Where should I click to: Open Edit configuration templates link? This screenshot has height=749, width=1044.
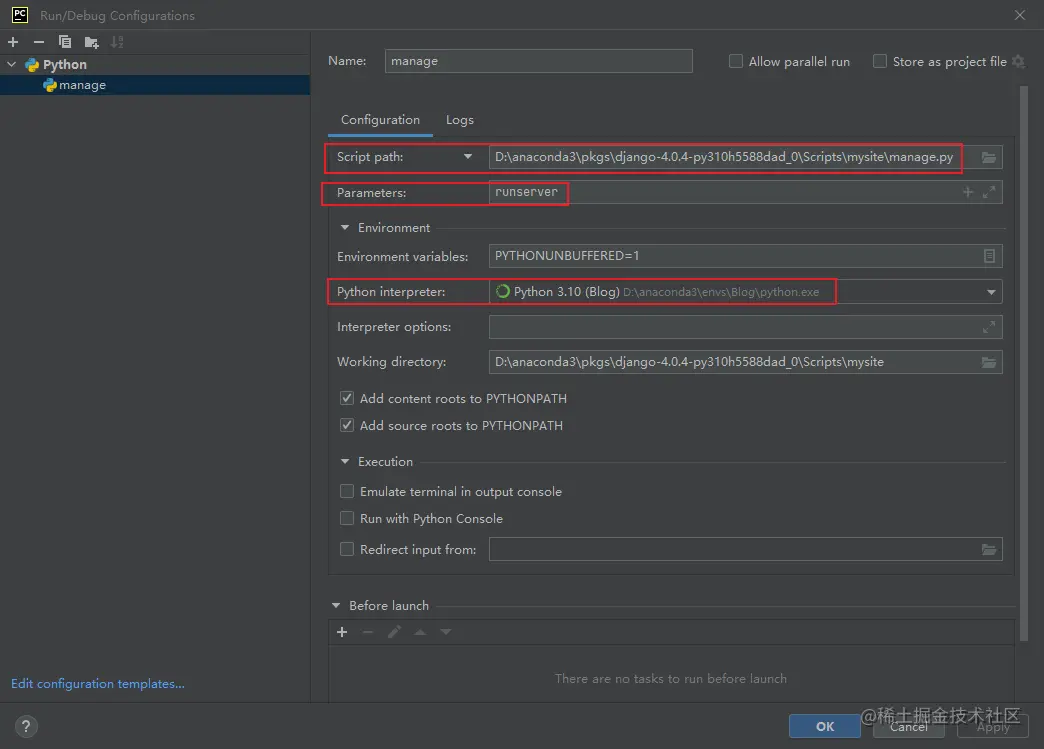coord(98,684)
